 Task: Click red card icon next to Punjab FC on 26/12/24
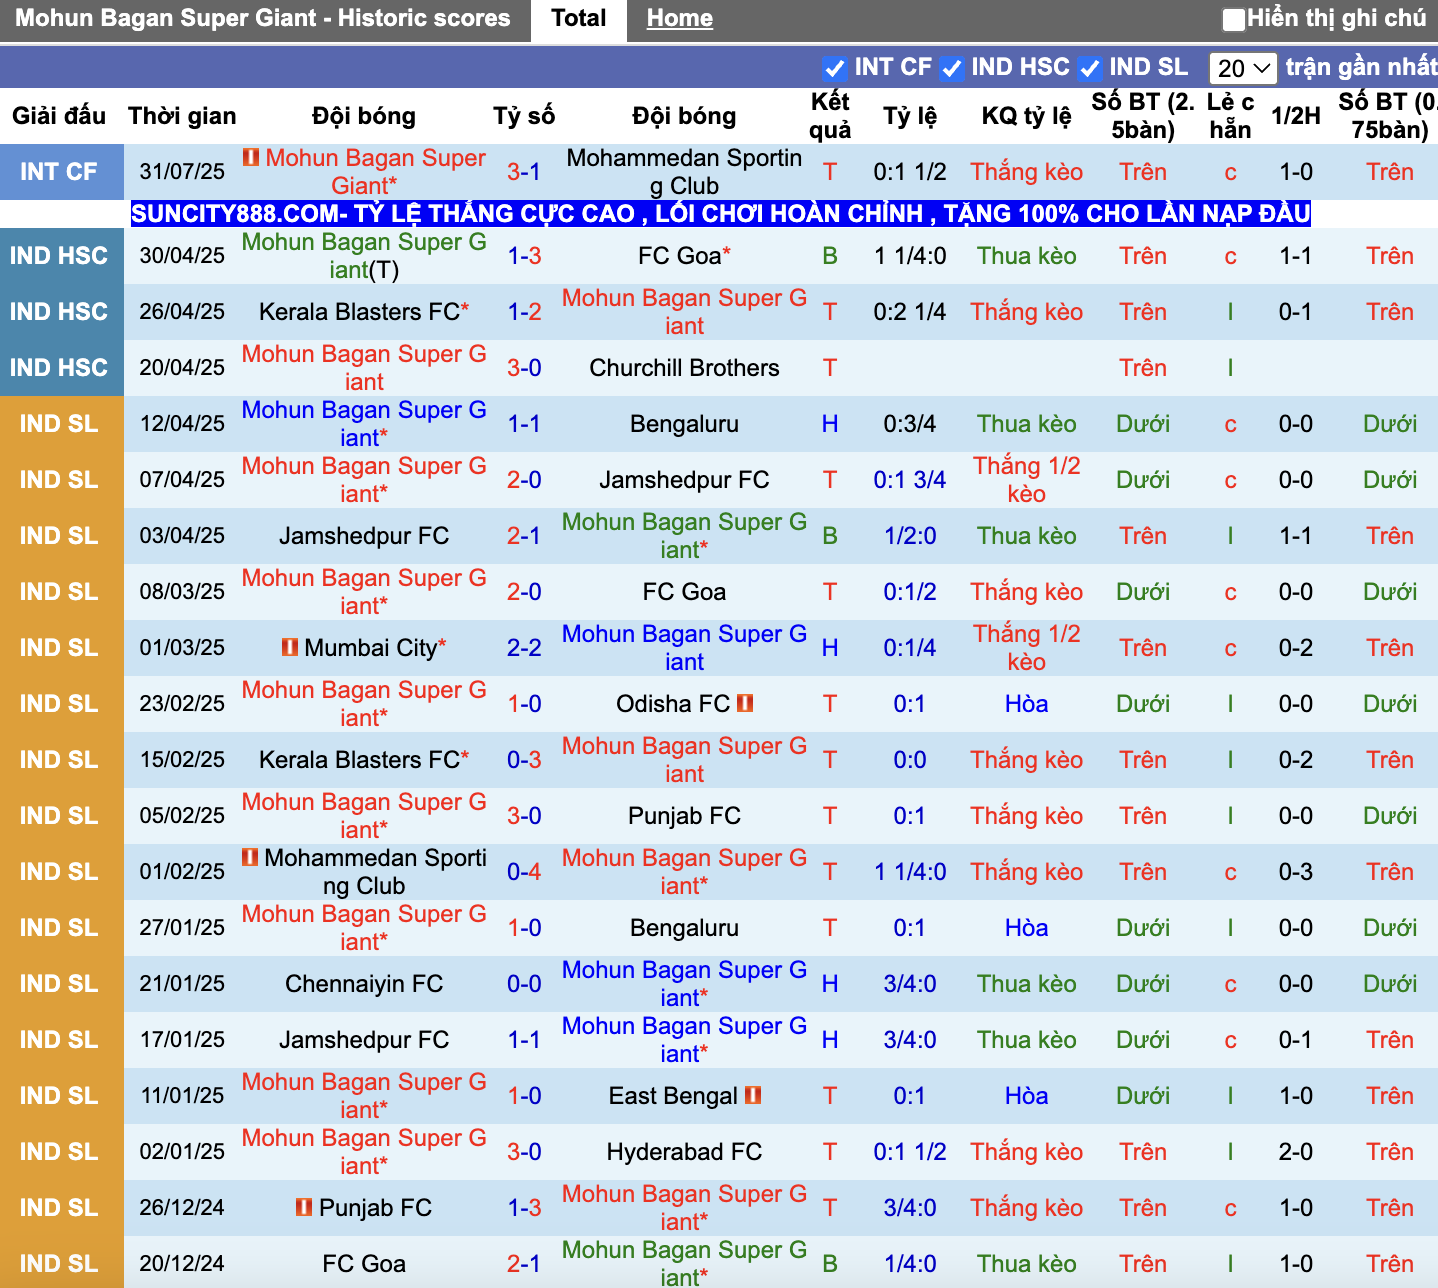click(304, 1207)
